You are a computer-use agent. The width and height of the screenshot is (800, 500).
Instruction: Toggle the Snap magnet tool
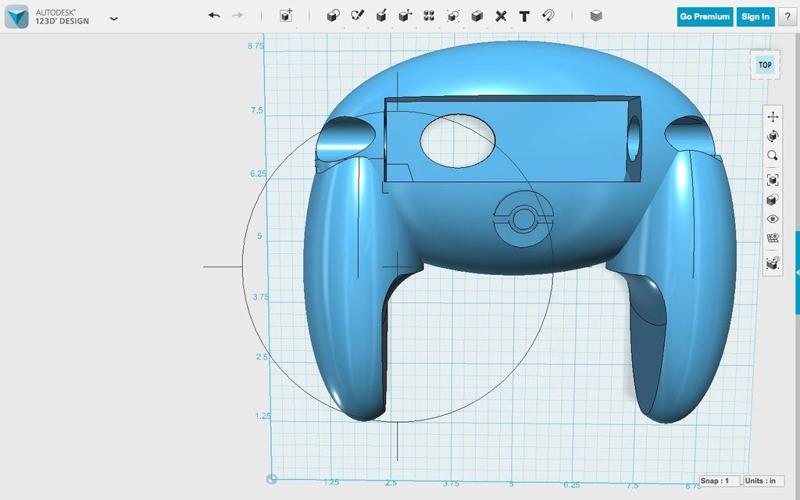click(548, 16)
